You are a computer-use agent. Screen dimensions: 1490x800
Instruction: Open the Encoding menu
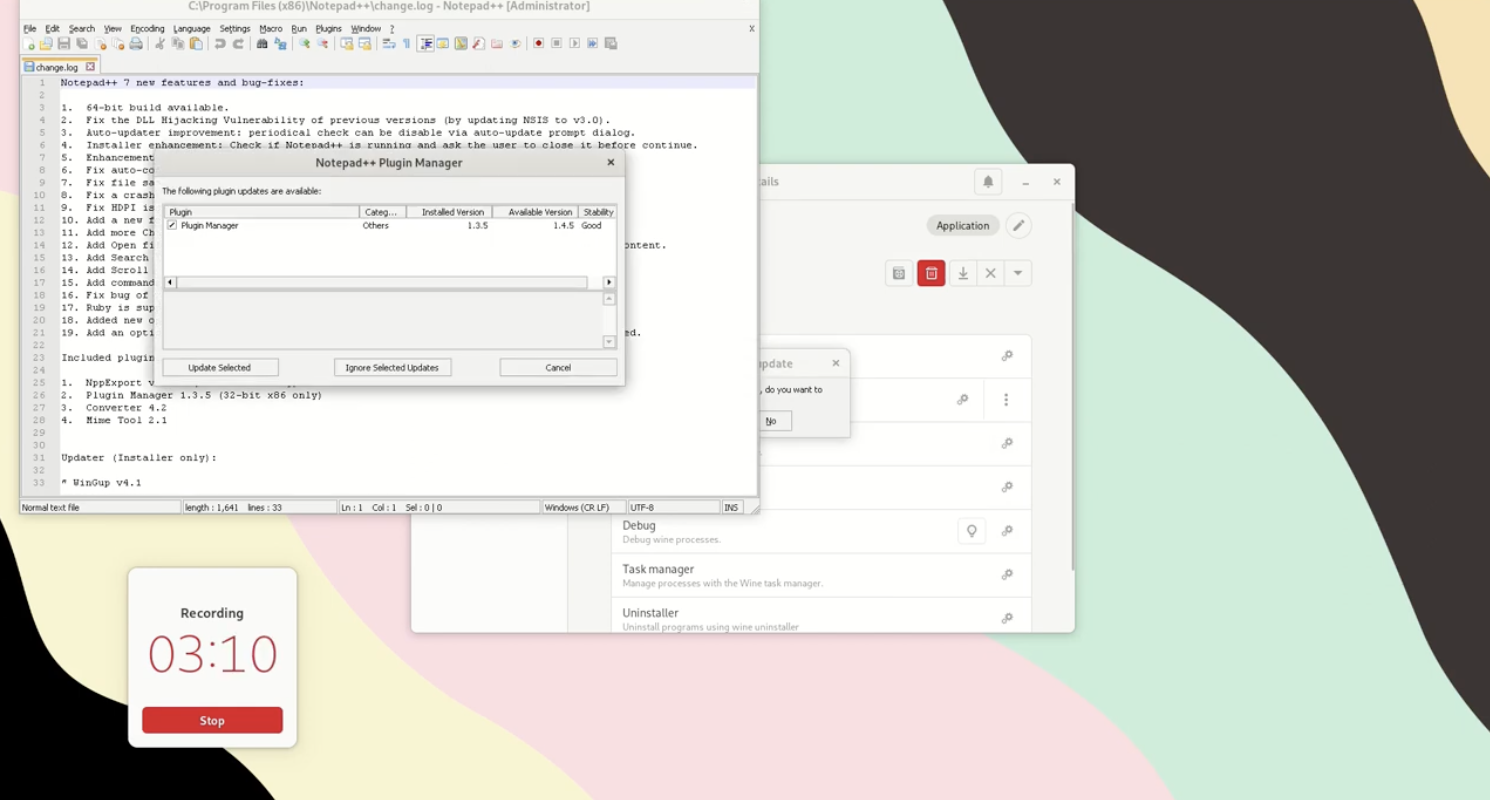(x=147, y=29)
